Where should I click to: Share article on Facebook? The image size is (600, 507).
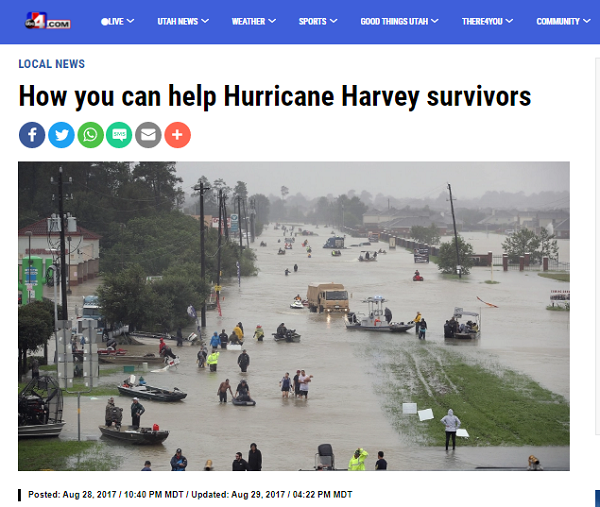point(32,135)
